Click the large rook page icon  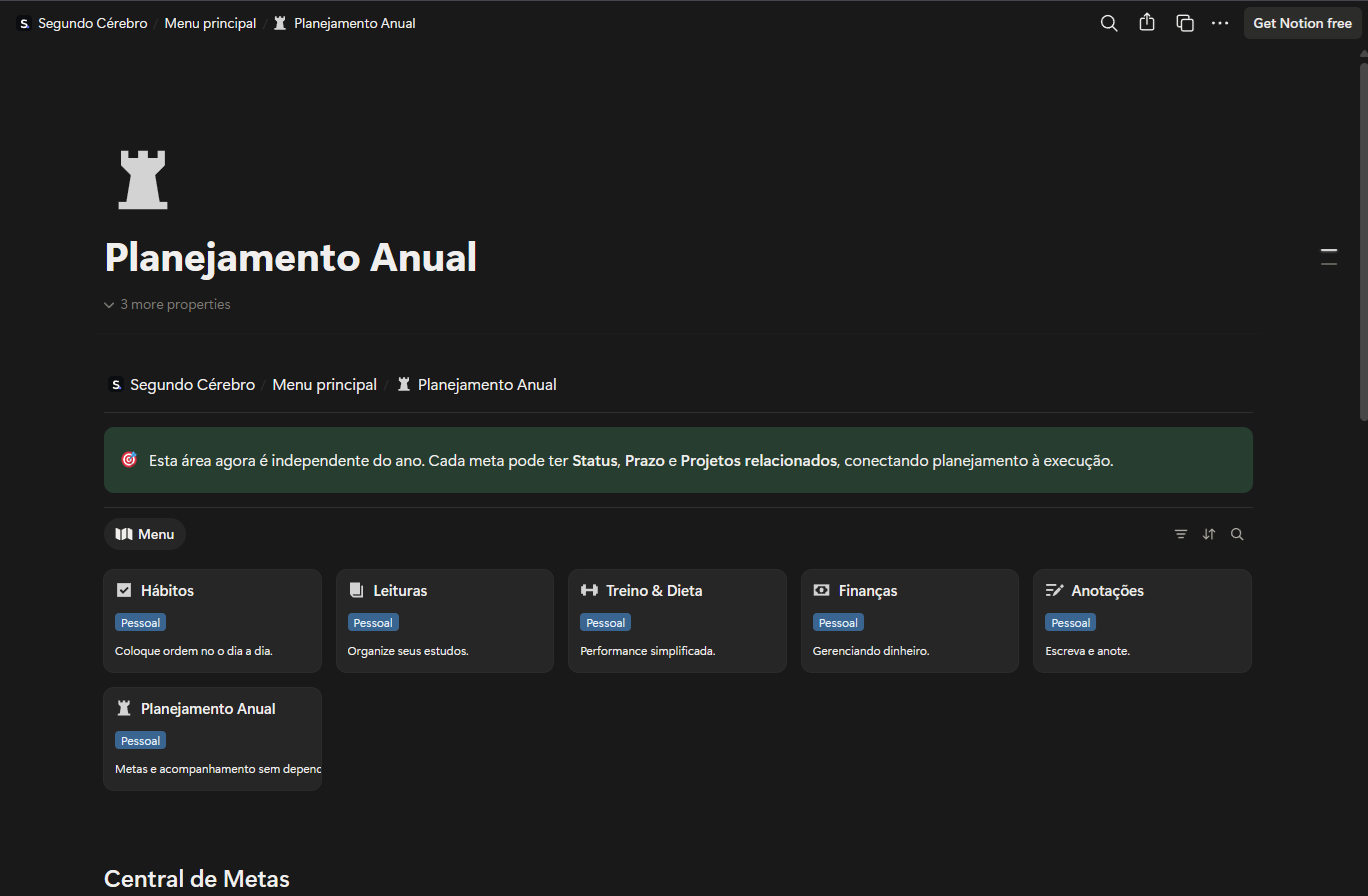pos(143,179)
